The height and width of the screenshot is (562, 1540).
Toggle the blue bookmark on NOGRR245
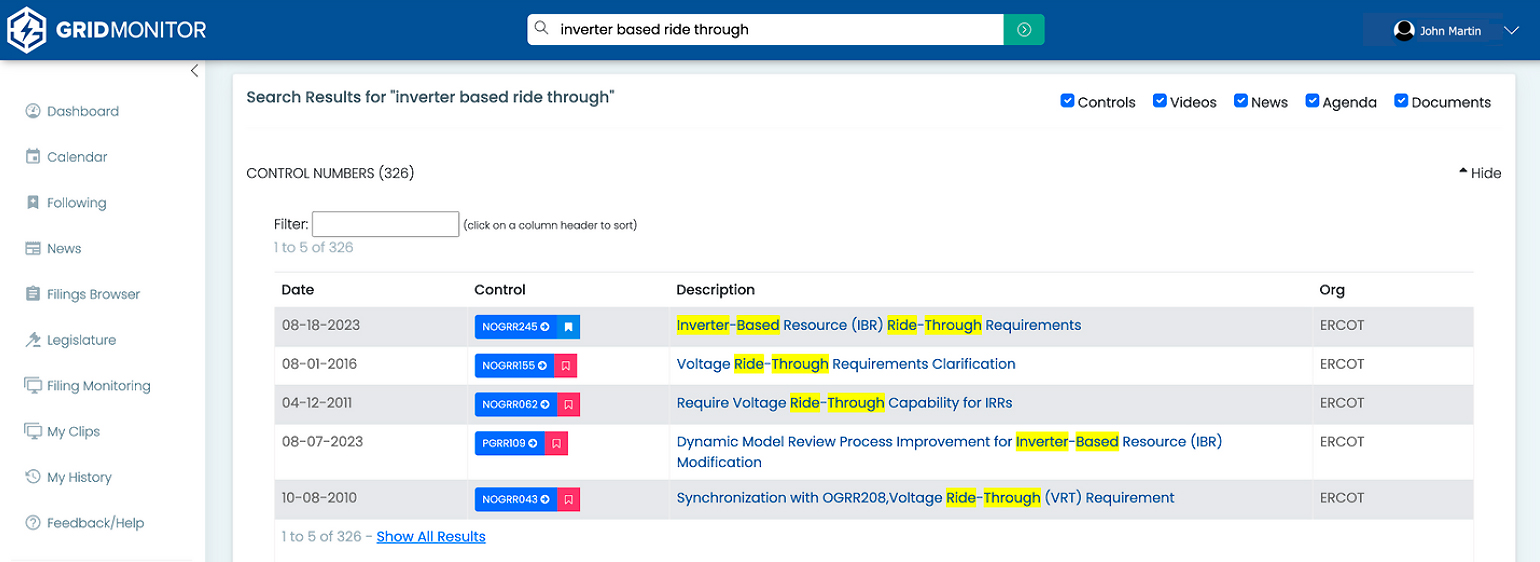(x=568, y=327)
